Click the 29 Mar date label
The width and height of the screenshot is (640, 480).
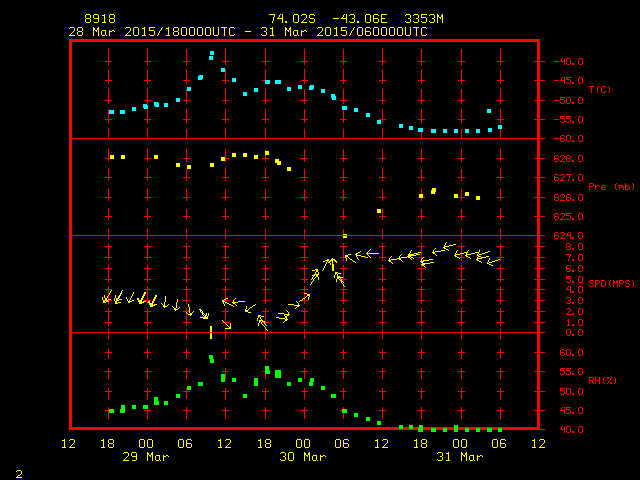pos(146,457)
